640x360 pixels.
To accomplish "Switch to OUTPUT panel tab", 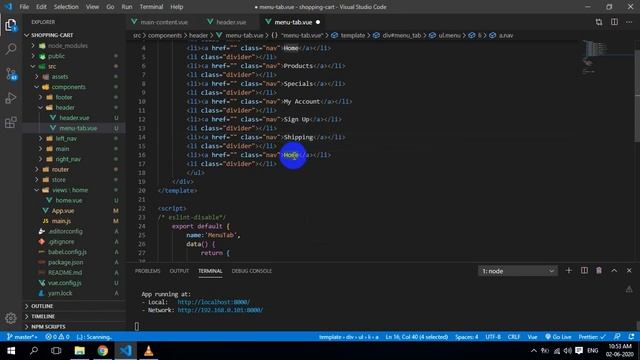I will tap(179, 271).
